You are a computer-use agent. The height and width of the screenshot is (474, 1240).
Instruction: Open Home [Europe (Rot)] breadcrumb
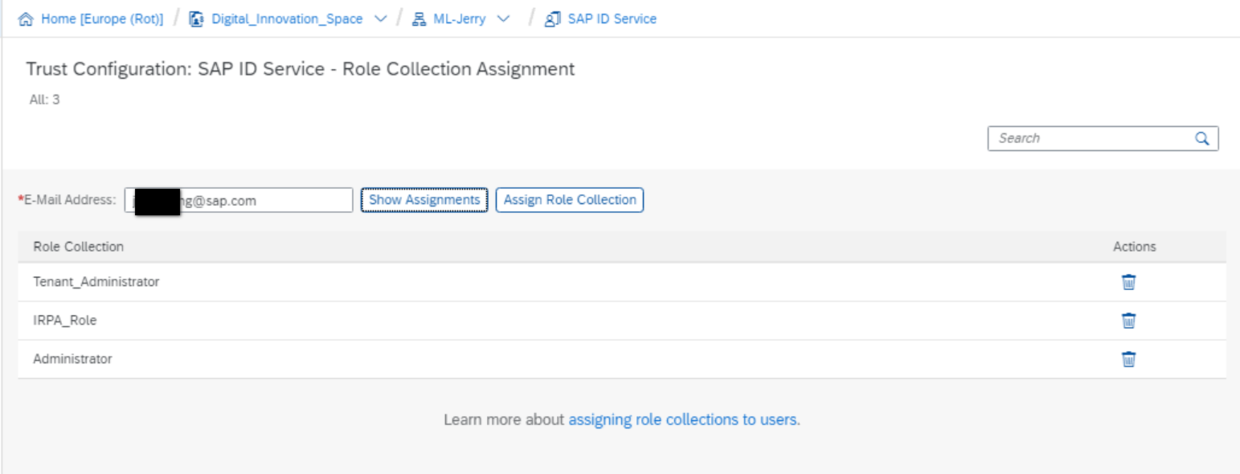point(101,19)
